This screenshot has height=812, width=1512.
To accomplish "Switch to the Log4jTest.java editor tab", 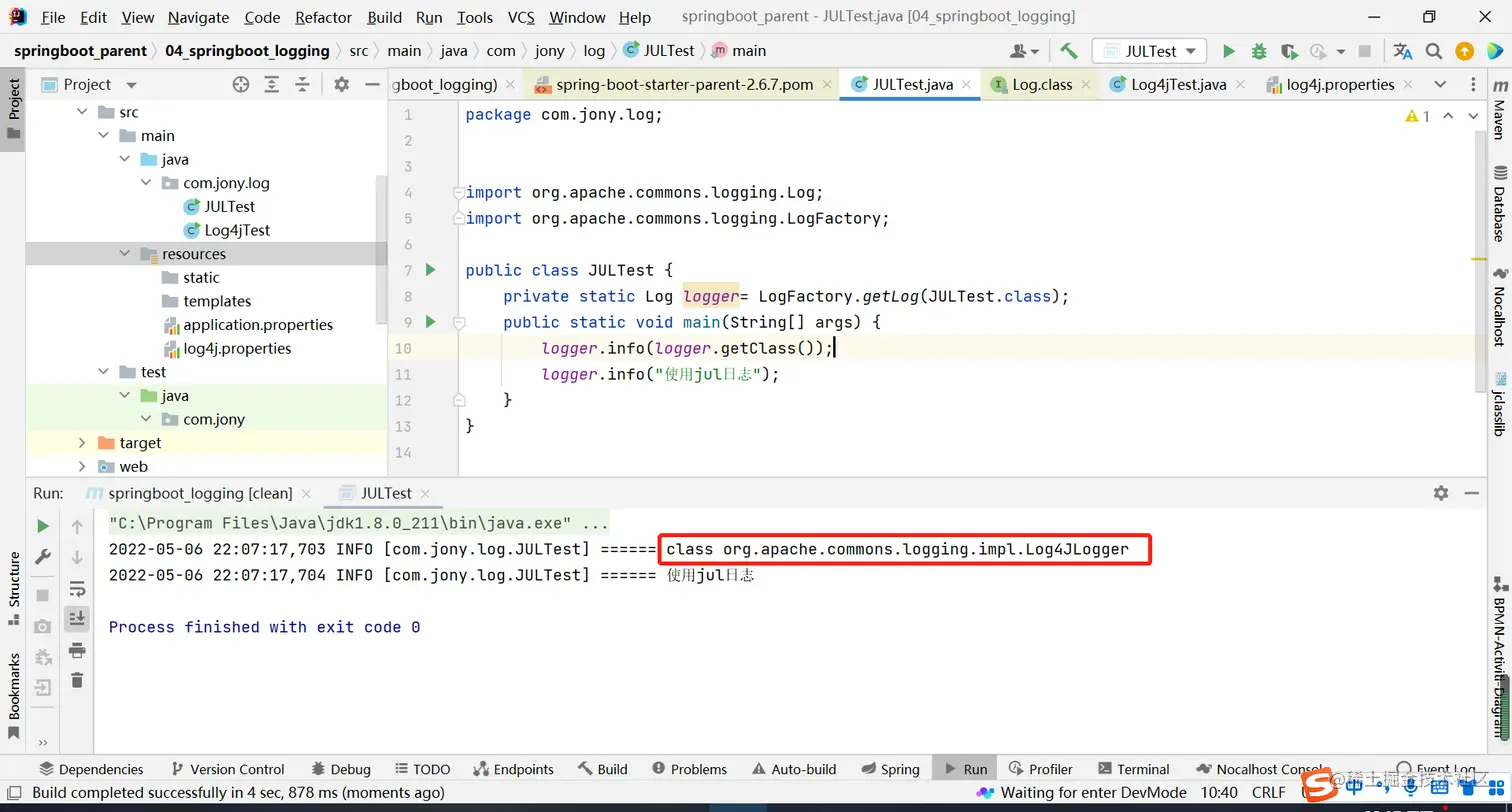I will 1178,85.
